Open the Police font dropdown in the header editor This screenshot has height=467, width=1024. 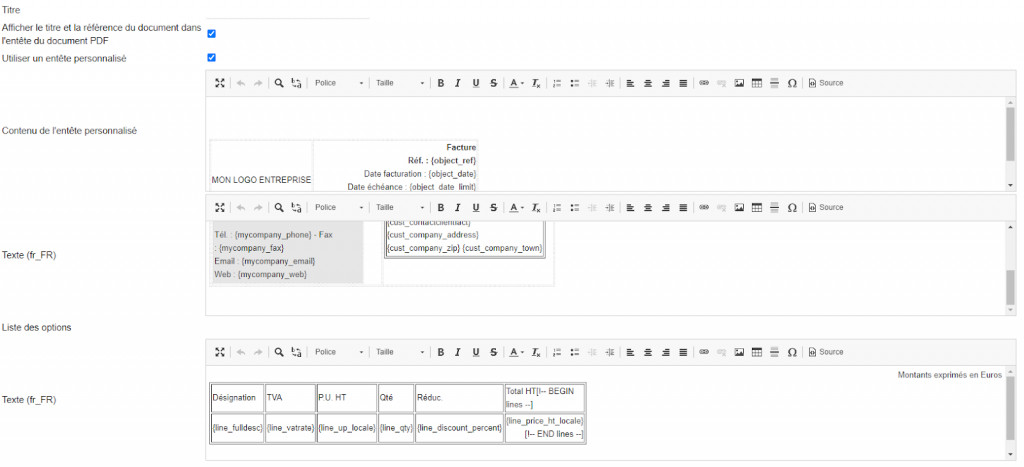339,83
